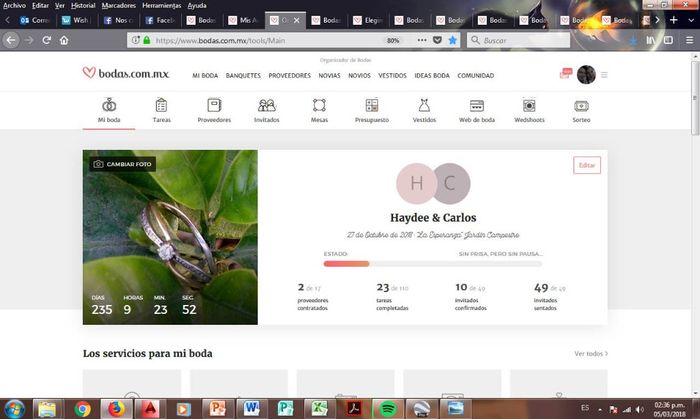
Task: Open the Marcadores browser menu
Action: pyautogui.click(x=118, y=5)
